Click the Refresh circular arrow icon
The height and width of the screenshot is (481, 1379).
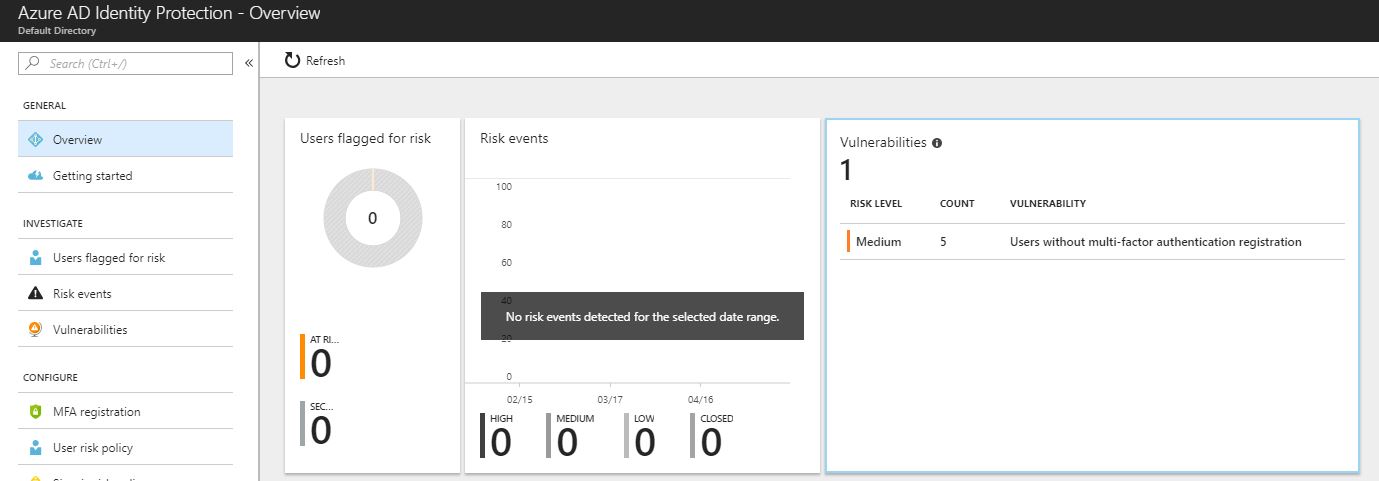point(292,61)
